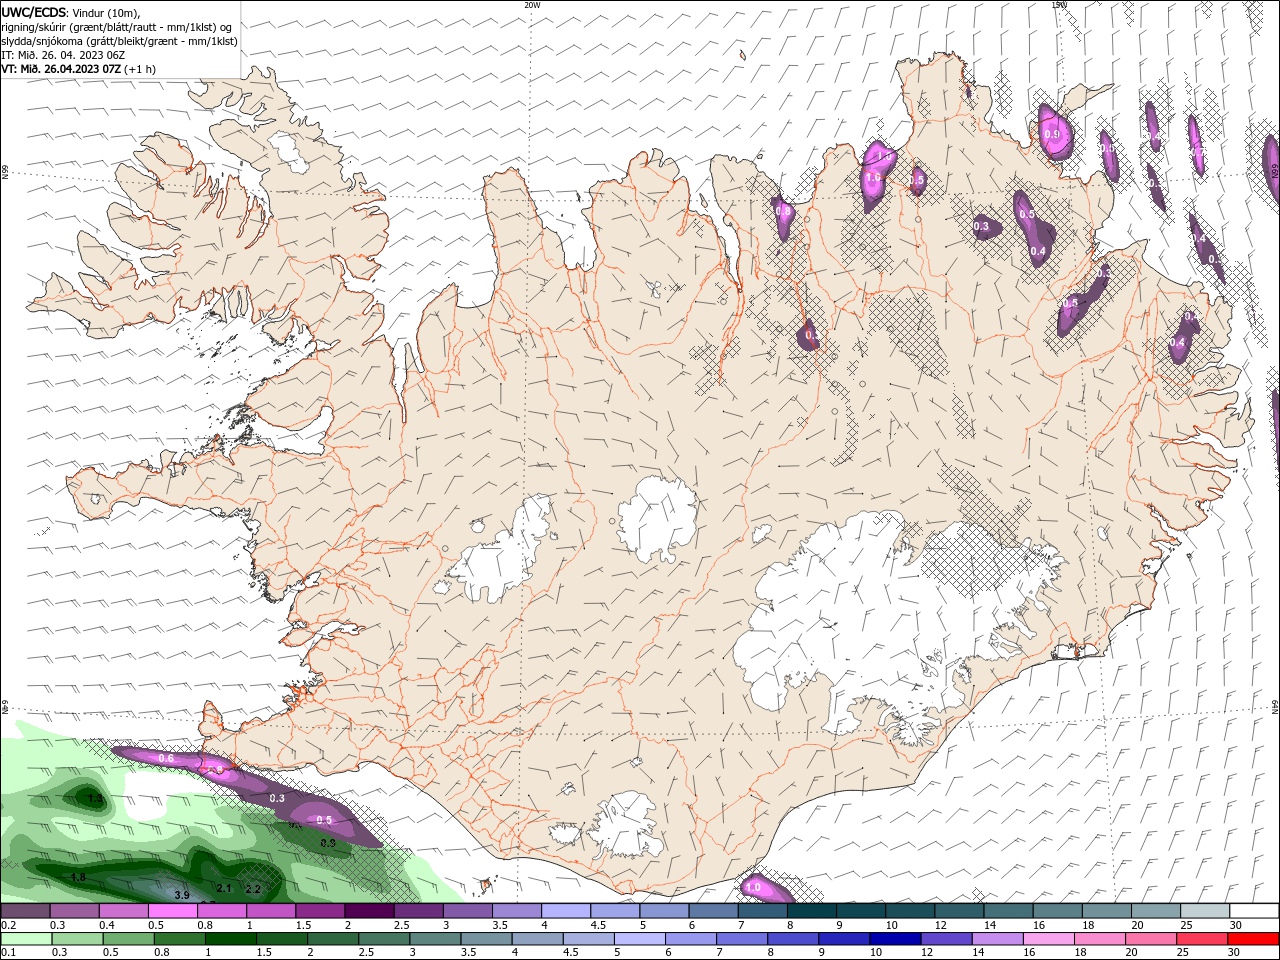Pick the dark purple snow swatch labeled 2
Screen dimensions: 1280x960
point(368,910)
